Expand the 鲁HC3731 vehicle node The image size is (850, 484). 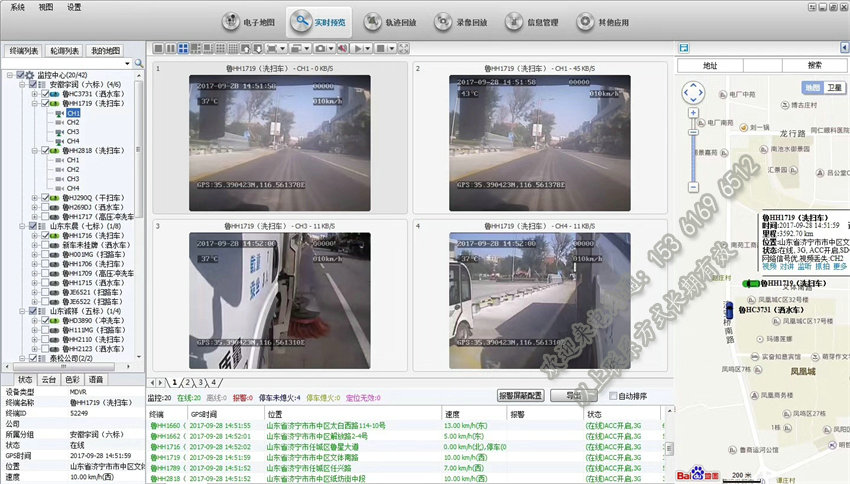[35, 94]
